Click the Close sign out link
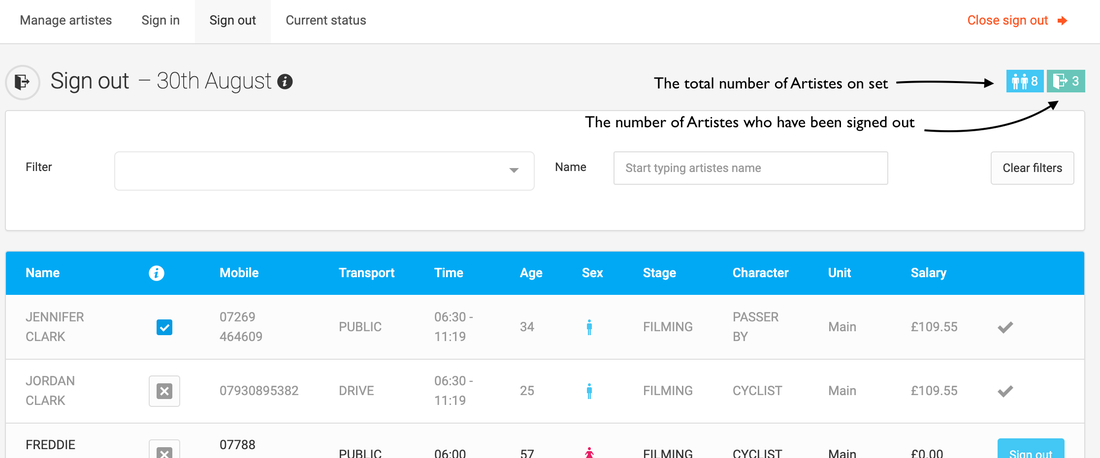 1017,21
